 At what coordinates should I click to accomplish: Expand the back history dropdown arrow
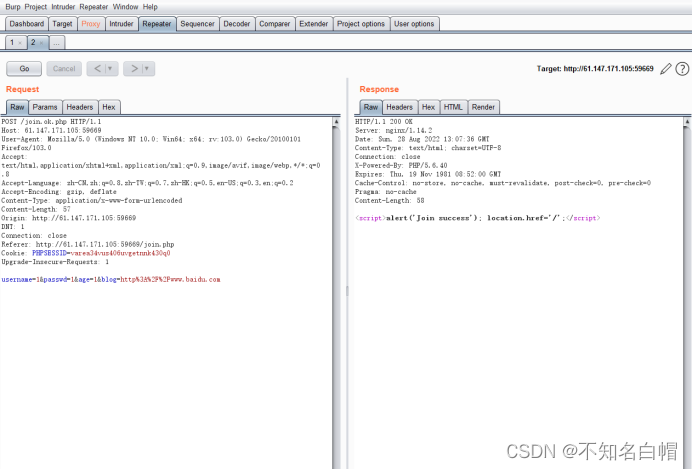point(110,68)
